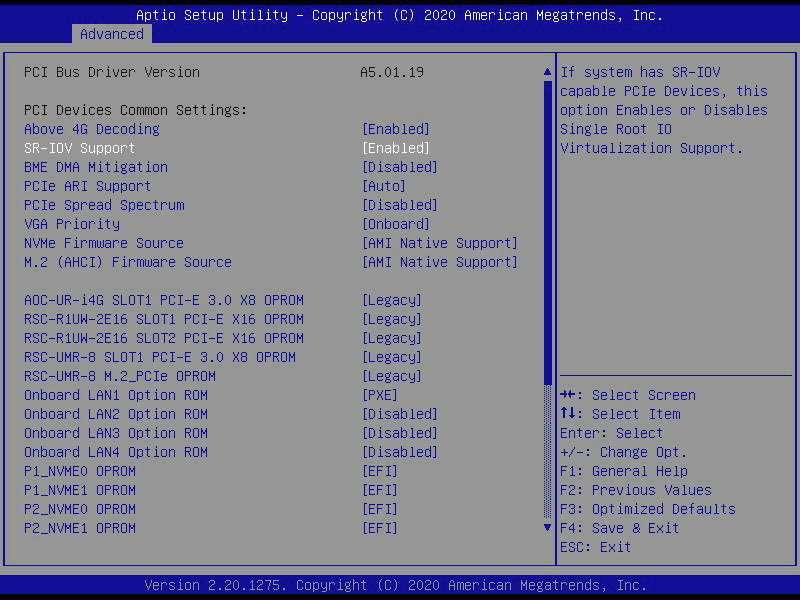Click the F1: General Help hint
800x600 pixels.
[x=623, y=471]
